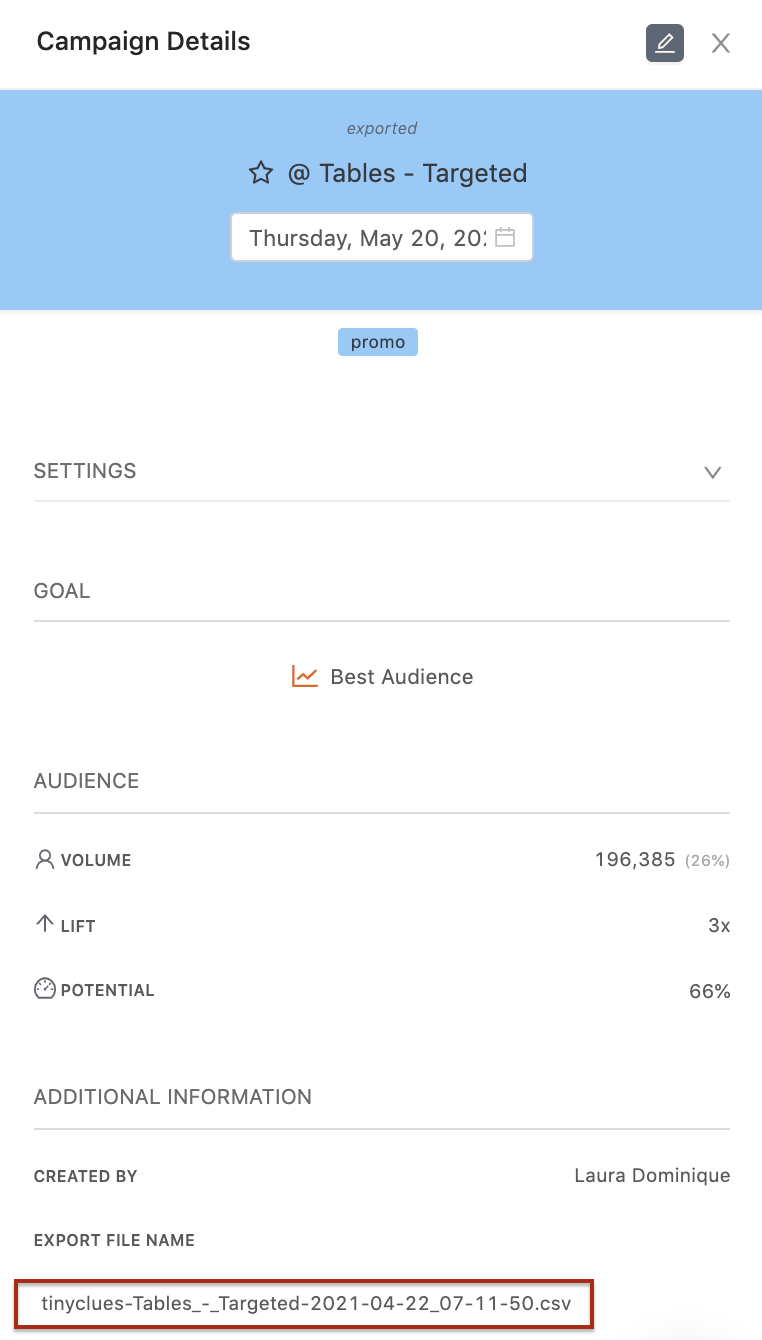Select the export CSV file name
The width and height of the screenshot is (762, 1340).
(306, 1303)
